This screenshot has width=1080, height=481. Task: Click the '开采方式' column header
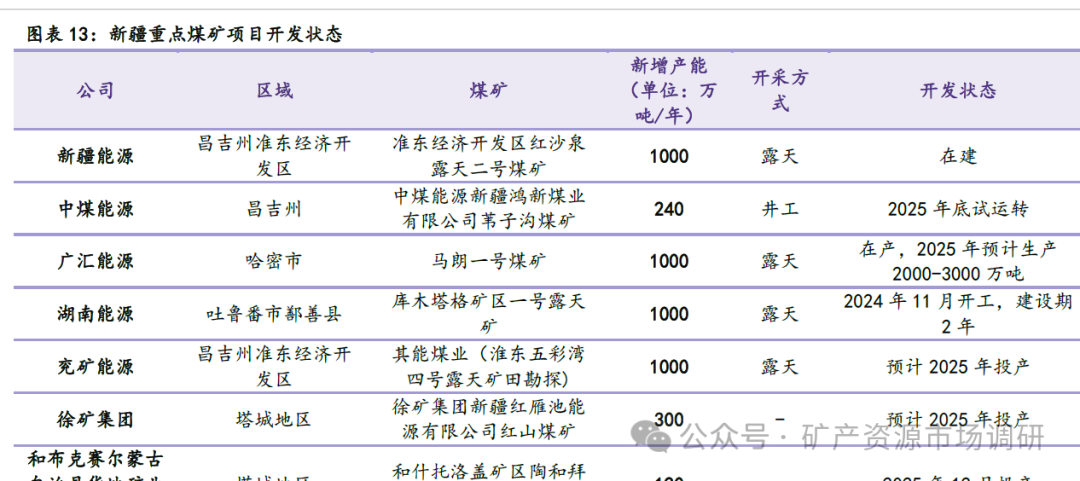click(x=780, y=90)
